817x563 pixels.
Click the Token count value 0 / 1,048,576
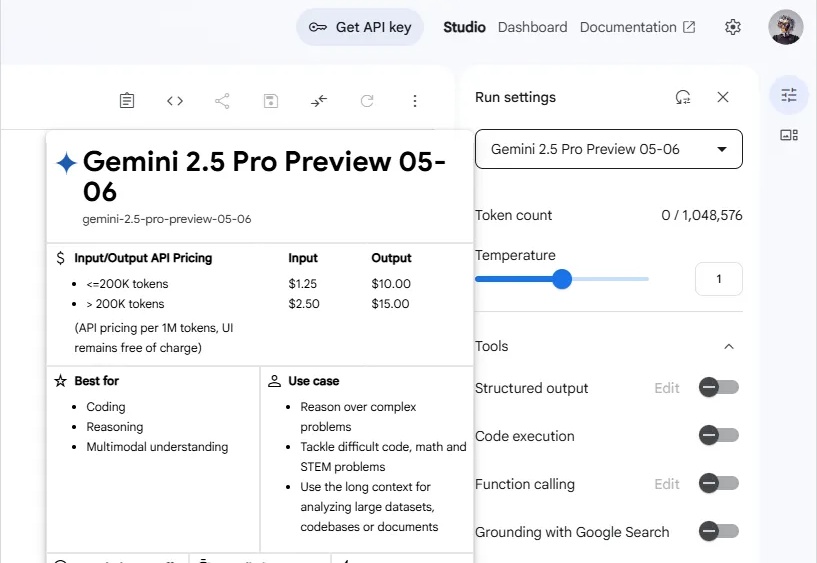pyautogui.click(x=702, y=215)
